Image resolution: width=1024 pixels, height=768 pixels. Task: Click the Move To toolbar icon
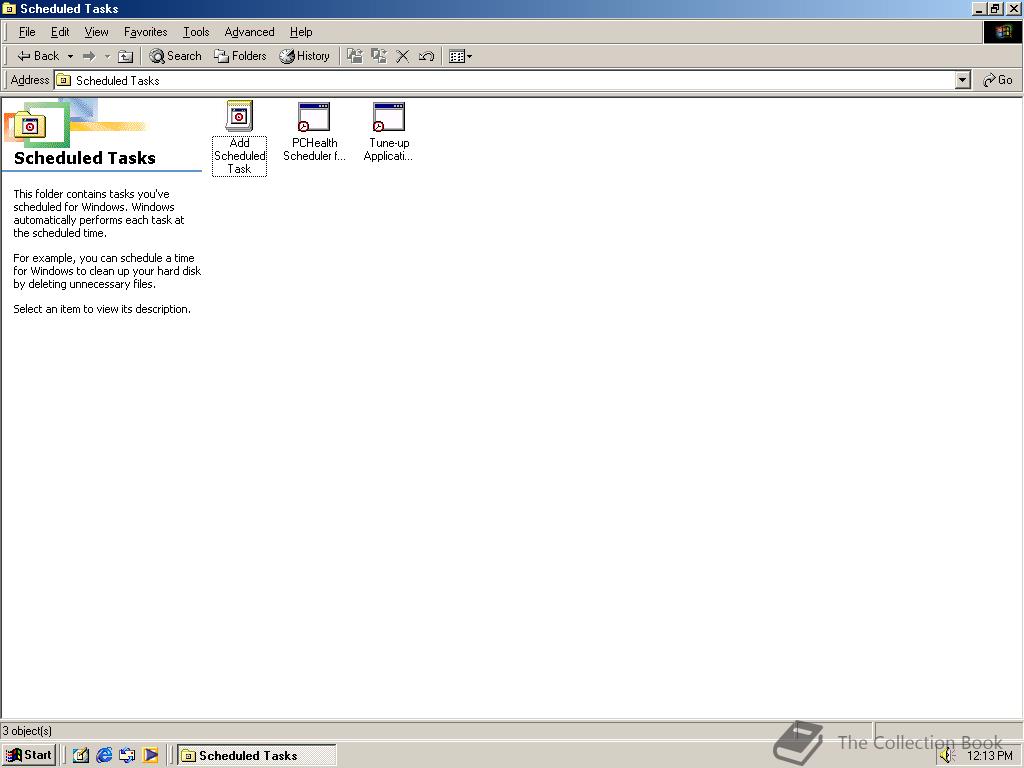(x=355, y=56)
